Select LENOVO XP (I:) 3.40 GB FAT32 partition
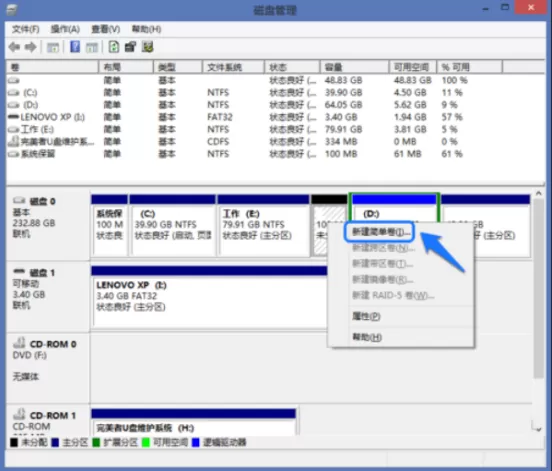 pos(209,296)
